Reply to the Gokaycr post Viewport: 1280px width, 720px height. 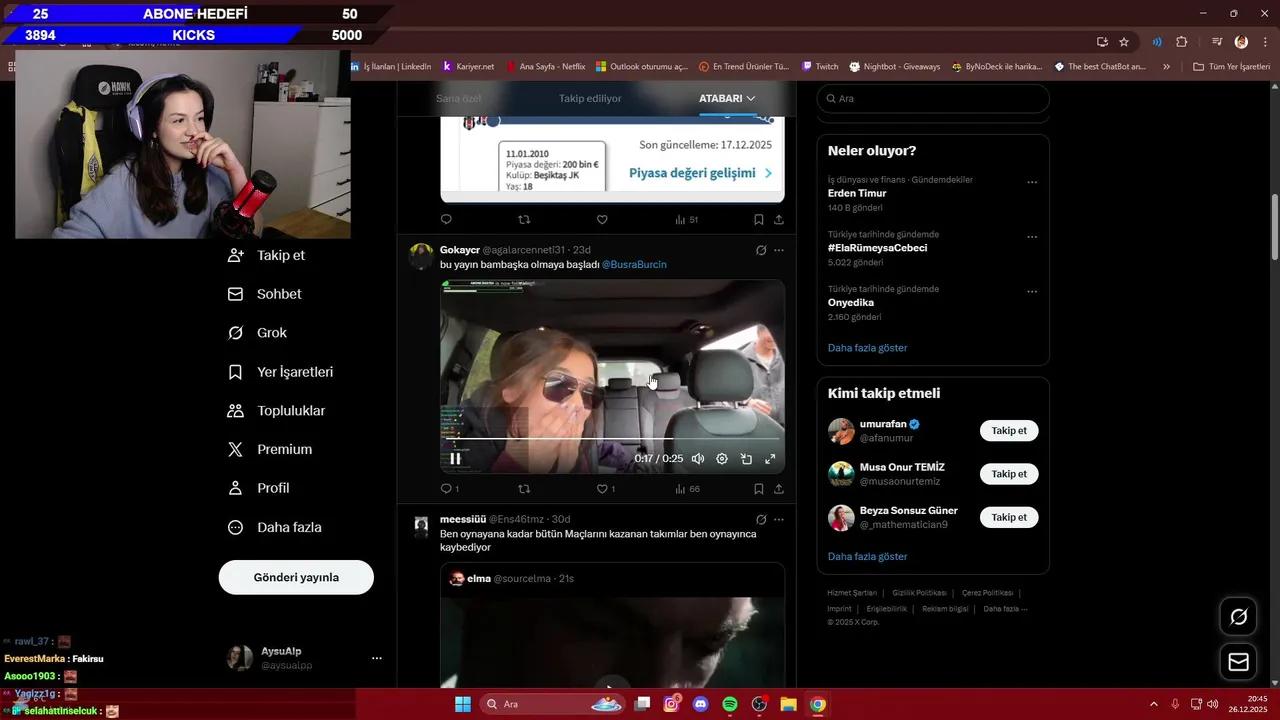point(446,489)
